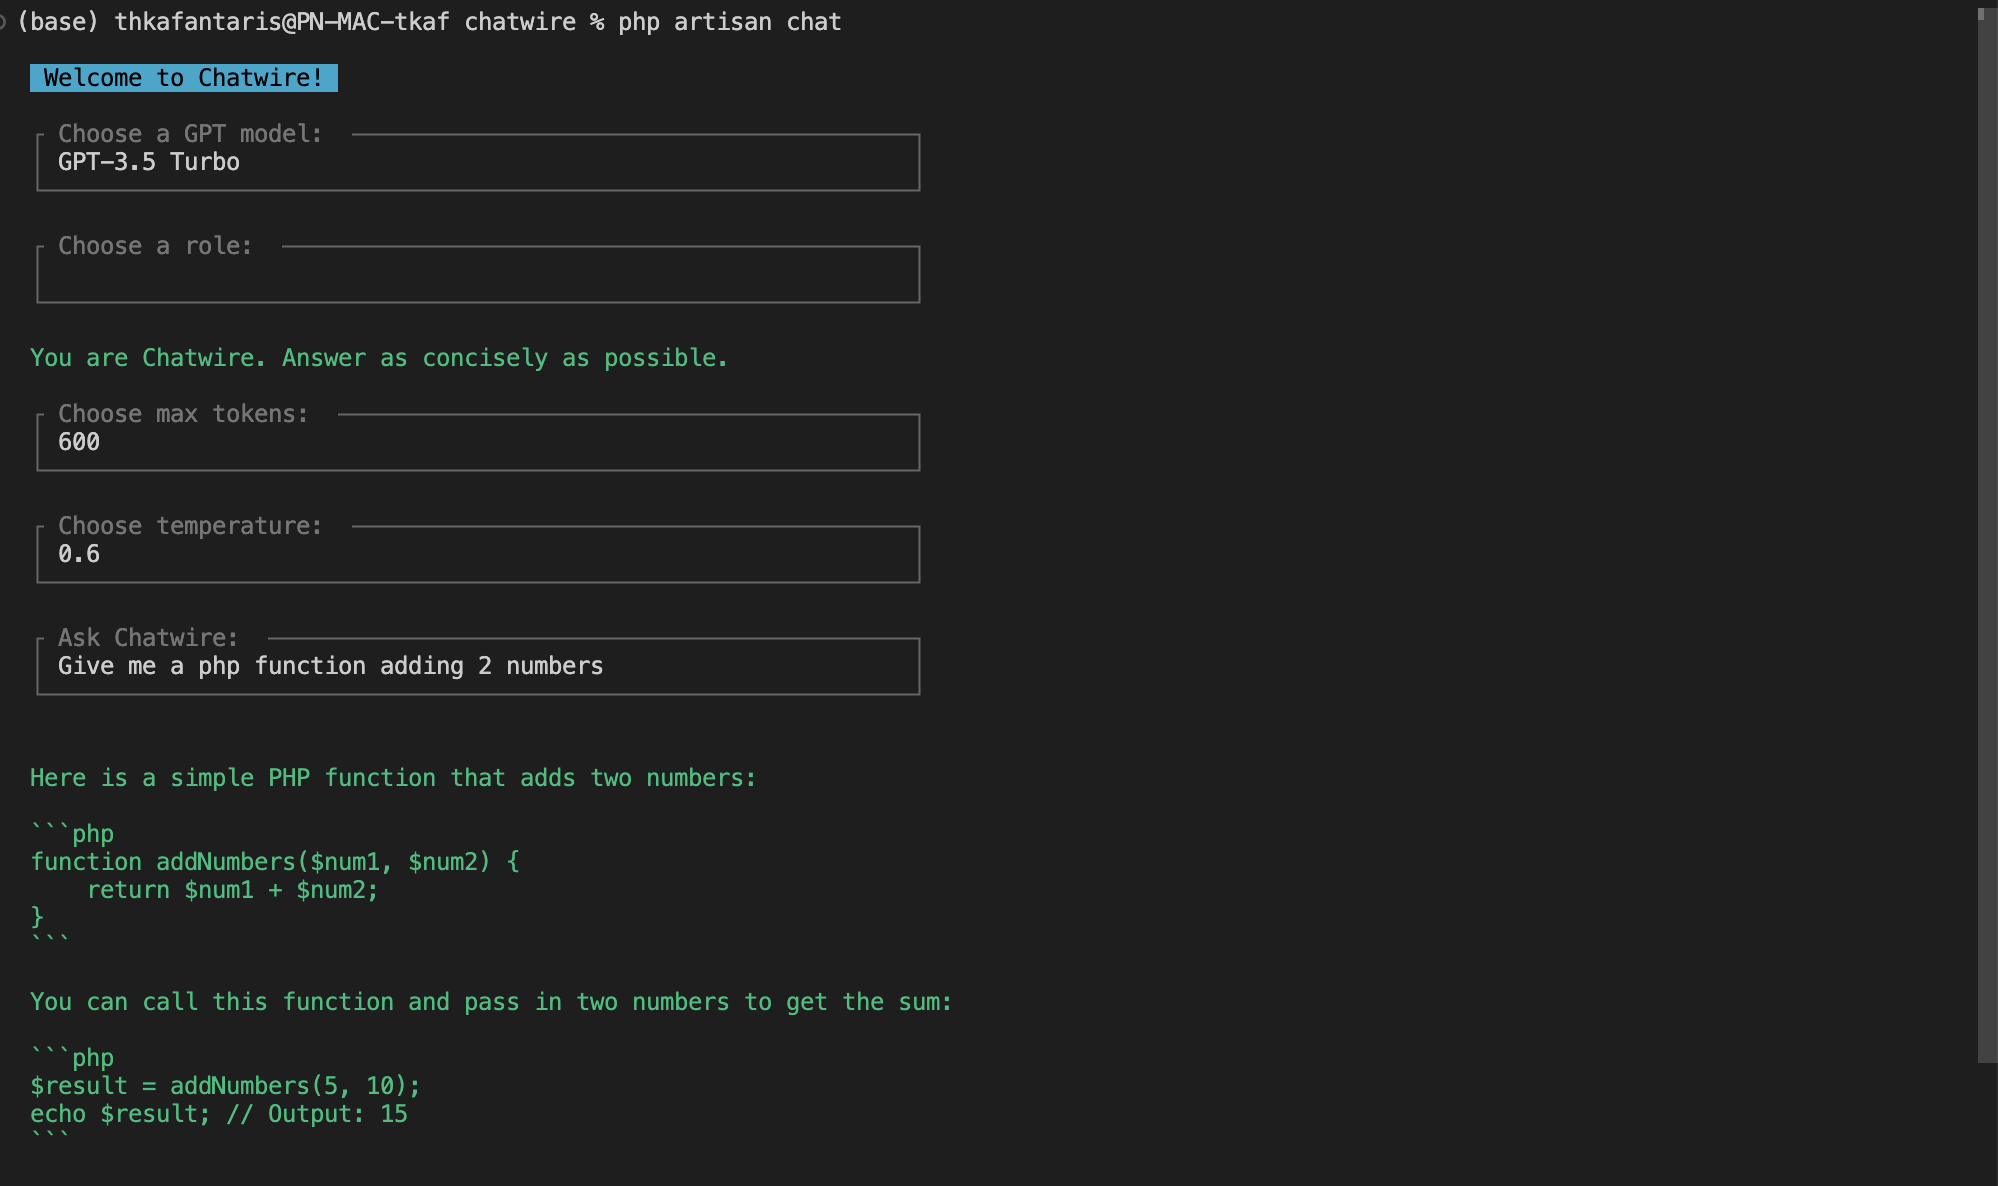This screenshot has width=1998, height=1186.
Task: Click the blue Welcome to Chatwire! banner
Action: click(184, 78)
